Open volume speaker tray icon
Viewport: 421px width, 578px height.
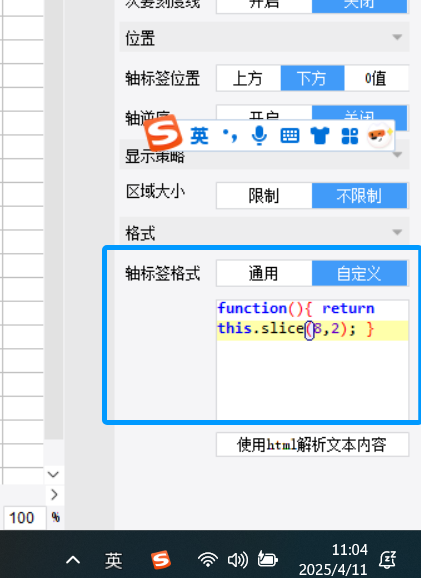tap(237, 560)
